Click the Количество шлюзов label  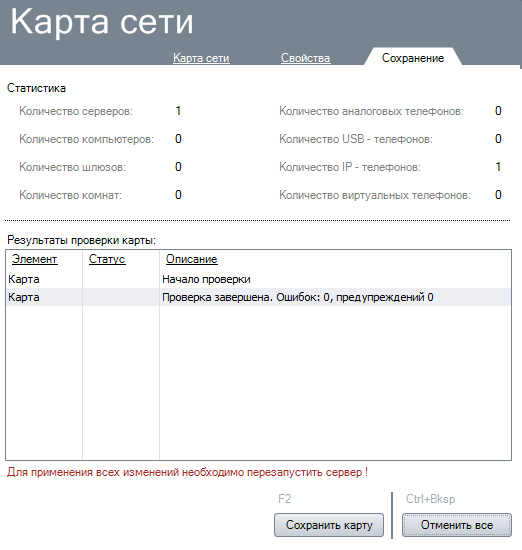pyautogui.click(x=72, y=167)
